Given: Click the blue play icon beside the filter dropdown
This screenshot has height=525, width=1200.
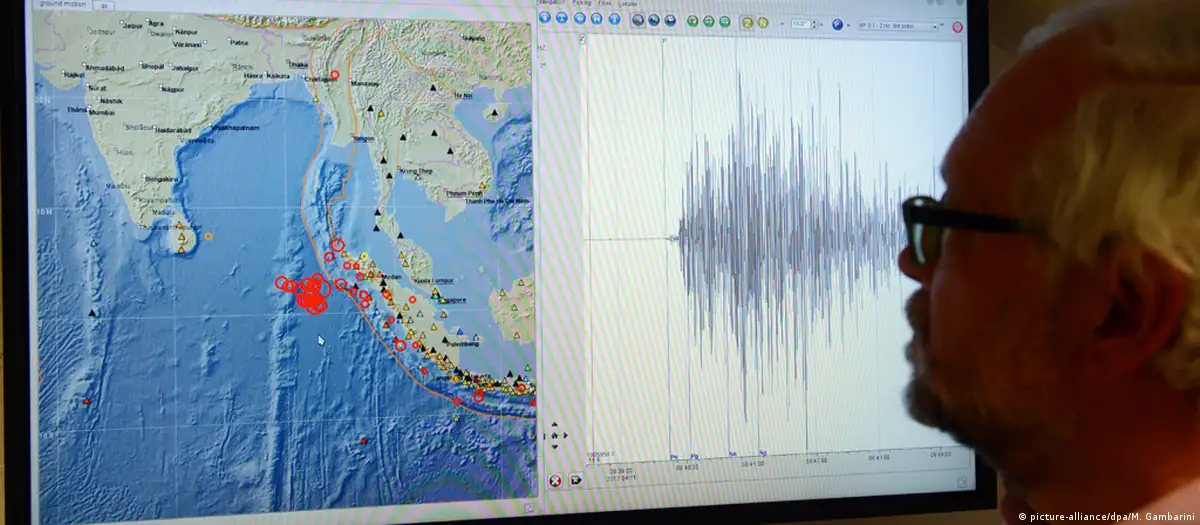Looking at the screenshot, I should coord(838,23).
